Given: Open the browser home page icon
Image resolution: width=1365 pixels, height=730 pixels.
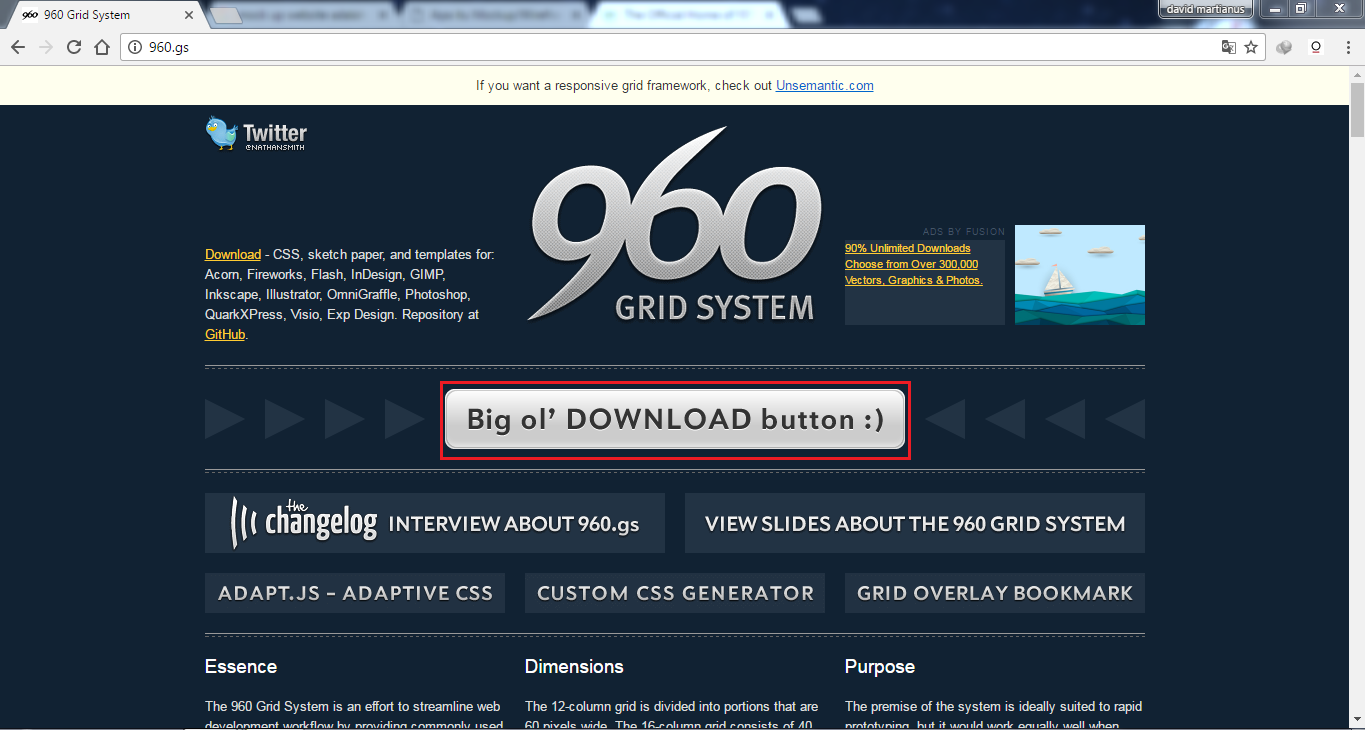Looking at the screenshot, I should point(101,46).
